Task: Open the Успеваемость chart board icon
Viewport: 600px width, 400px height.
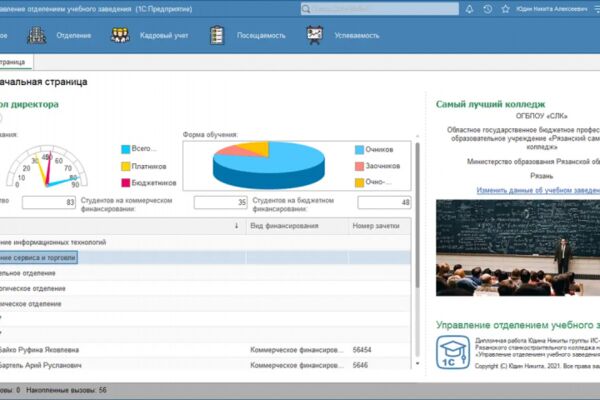Action: point(315,35)
